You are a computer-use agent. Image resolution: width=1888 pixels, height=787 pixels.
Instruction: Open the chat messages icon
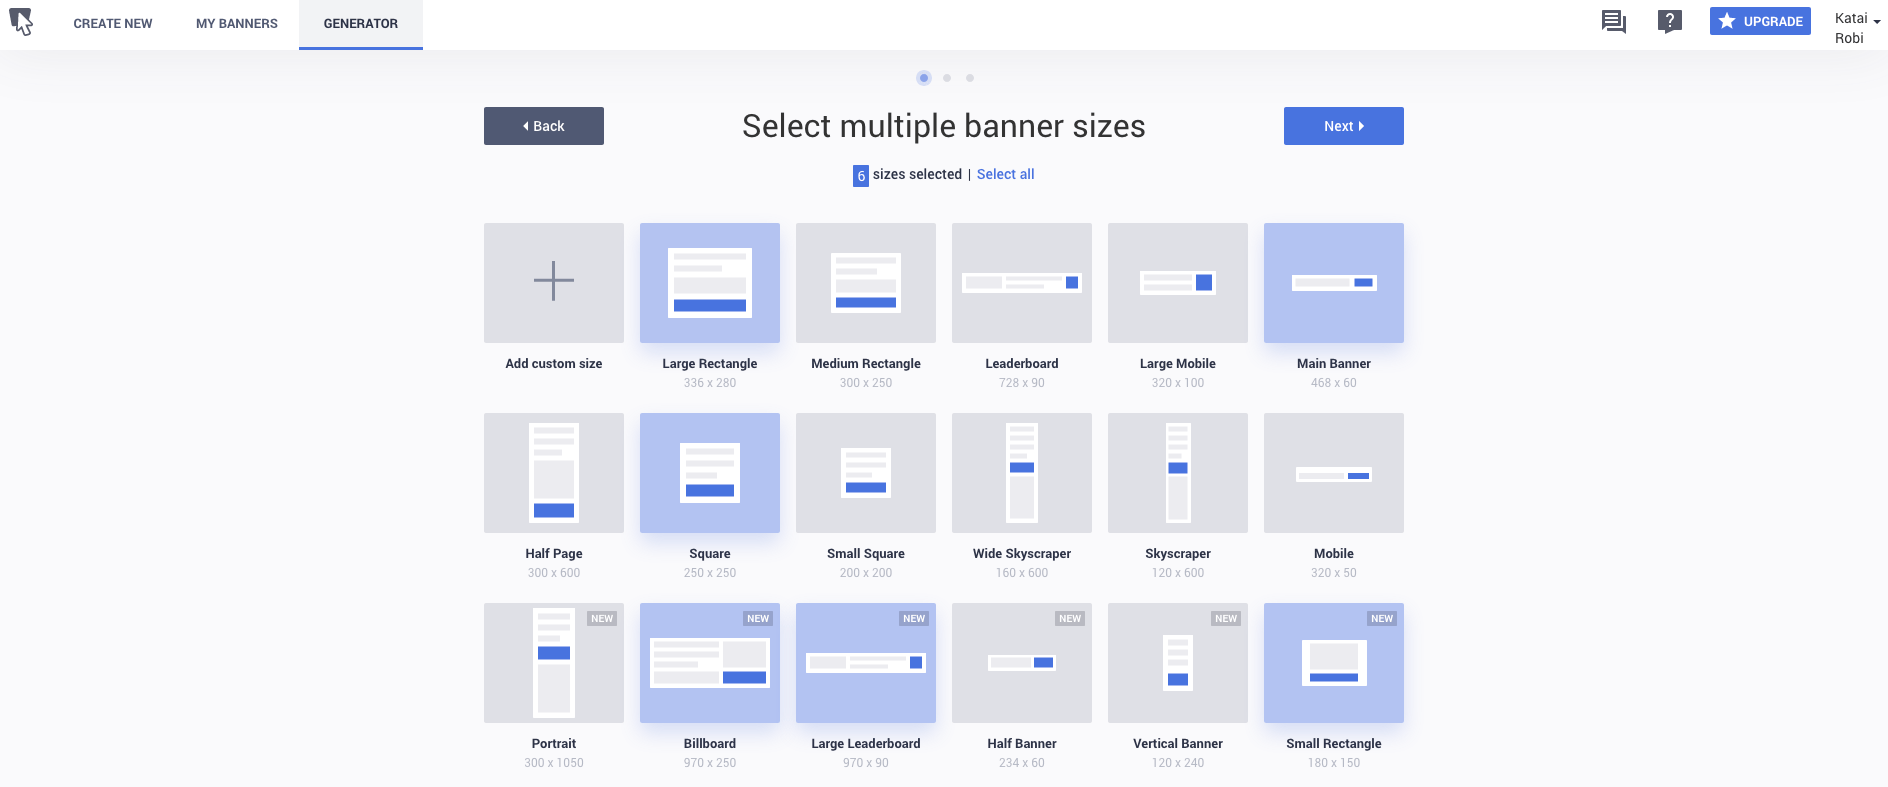pyautogui.click(x=1613, y=21)
